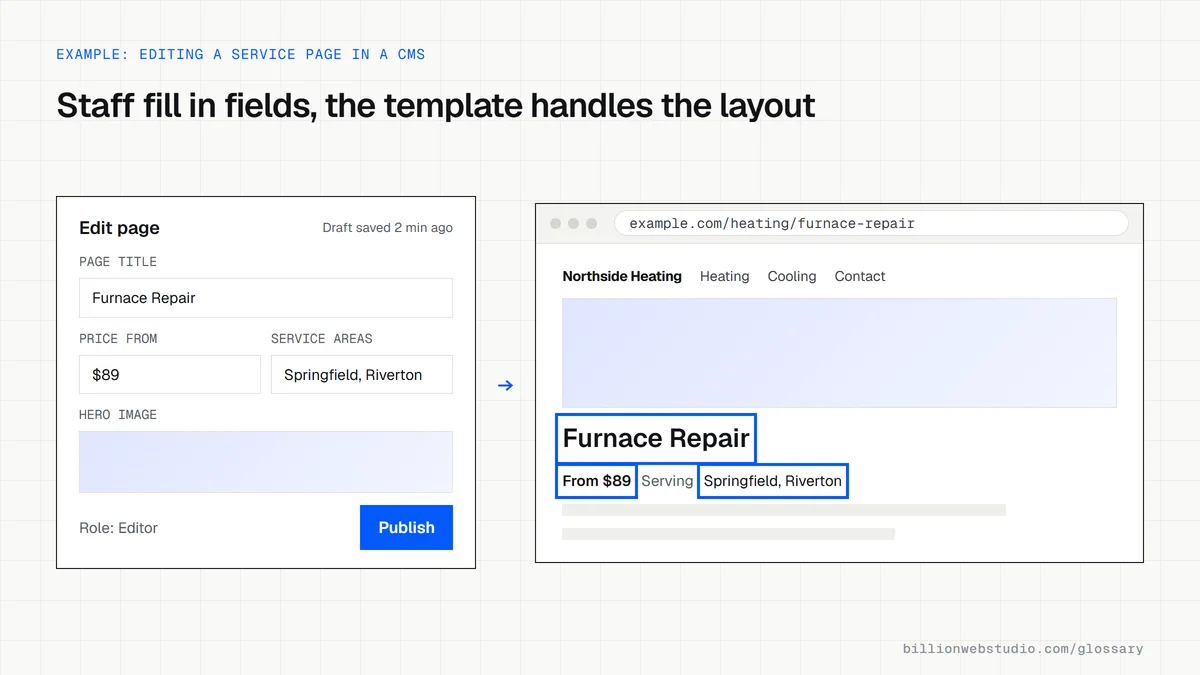This screenshot has width=1200, height=675.
Task: Click the HERO IMAGE field label
Action: tap(118, 415)
